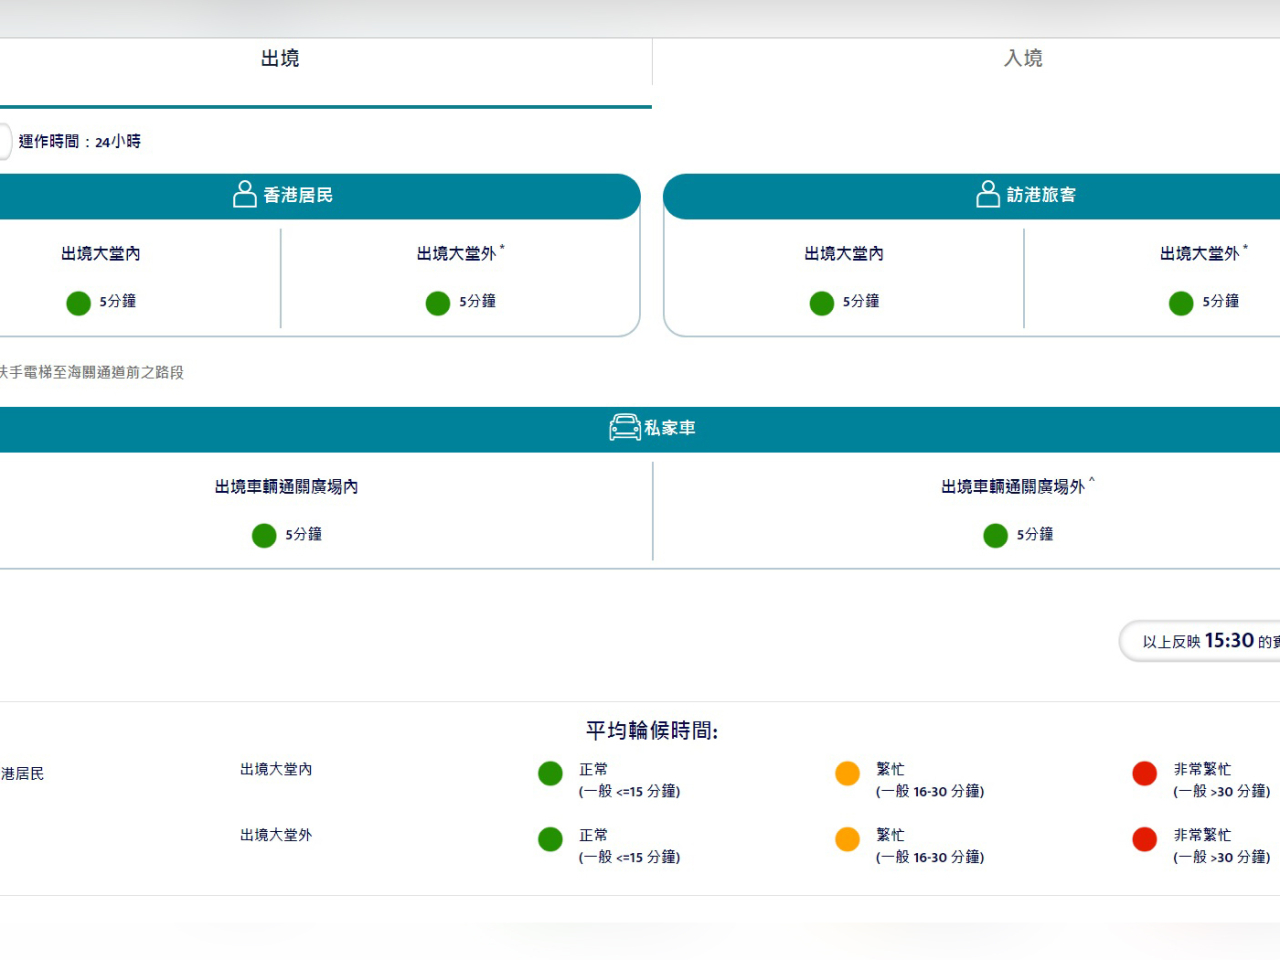This screenshot has width=1280, height=960.
Task: Click the 運作時間：24小時 text
Action: tap(80, 141)
